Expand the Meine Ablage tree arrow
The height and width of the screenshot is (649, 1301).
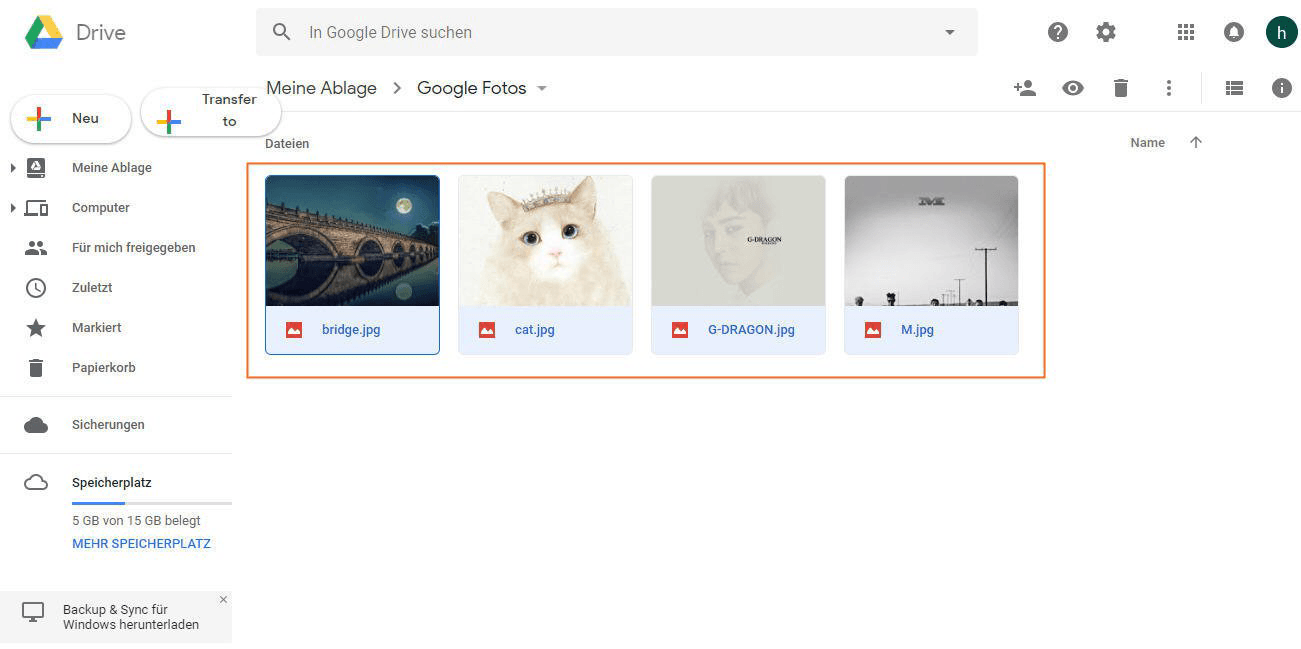point(13,168)
